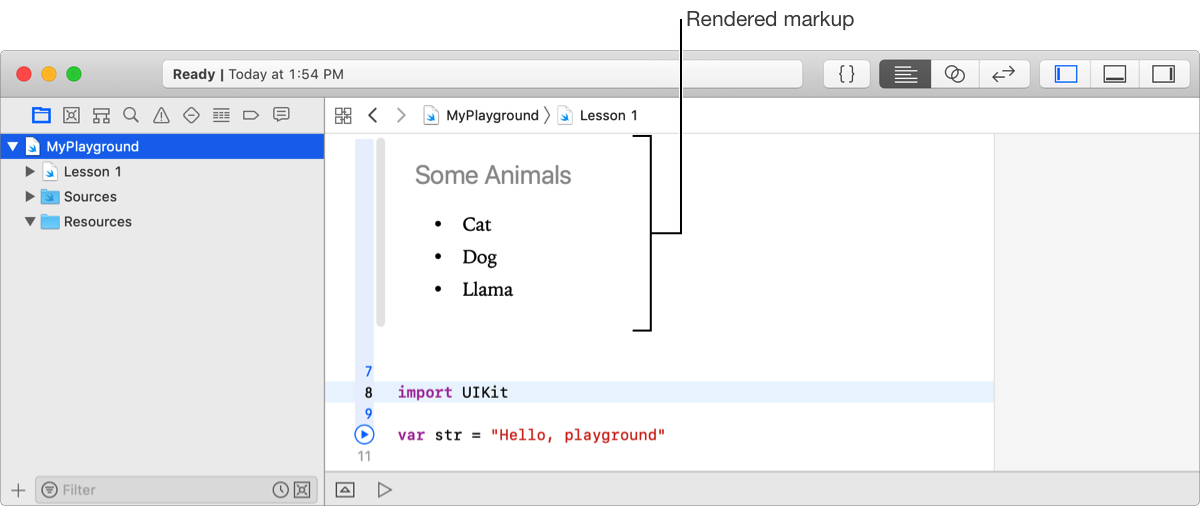Image resolution: width=1200 pixels, height=506 pixels.
Task: Click line number 8 in the gutter
Action: [x=368, y=393]
